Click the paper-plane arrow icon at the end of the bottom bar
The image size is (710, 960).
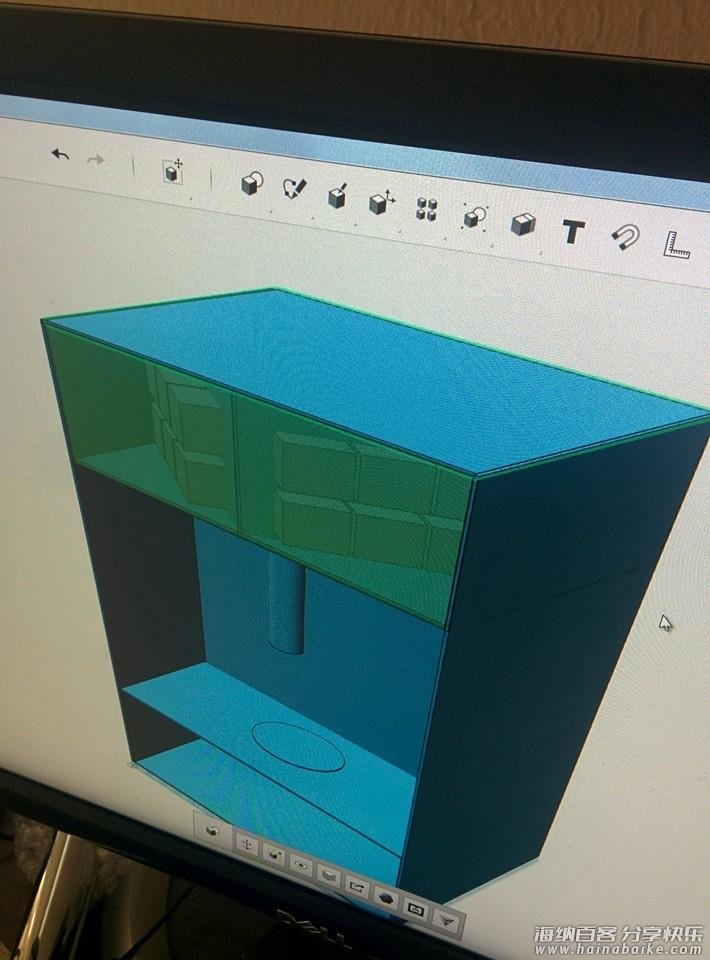pos(445,920)
